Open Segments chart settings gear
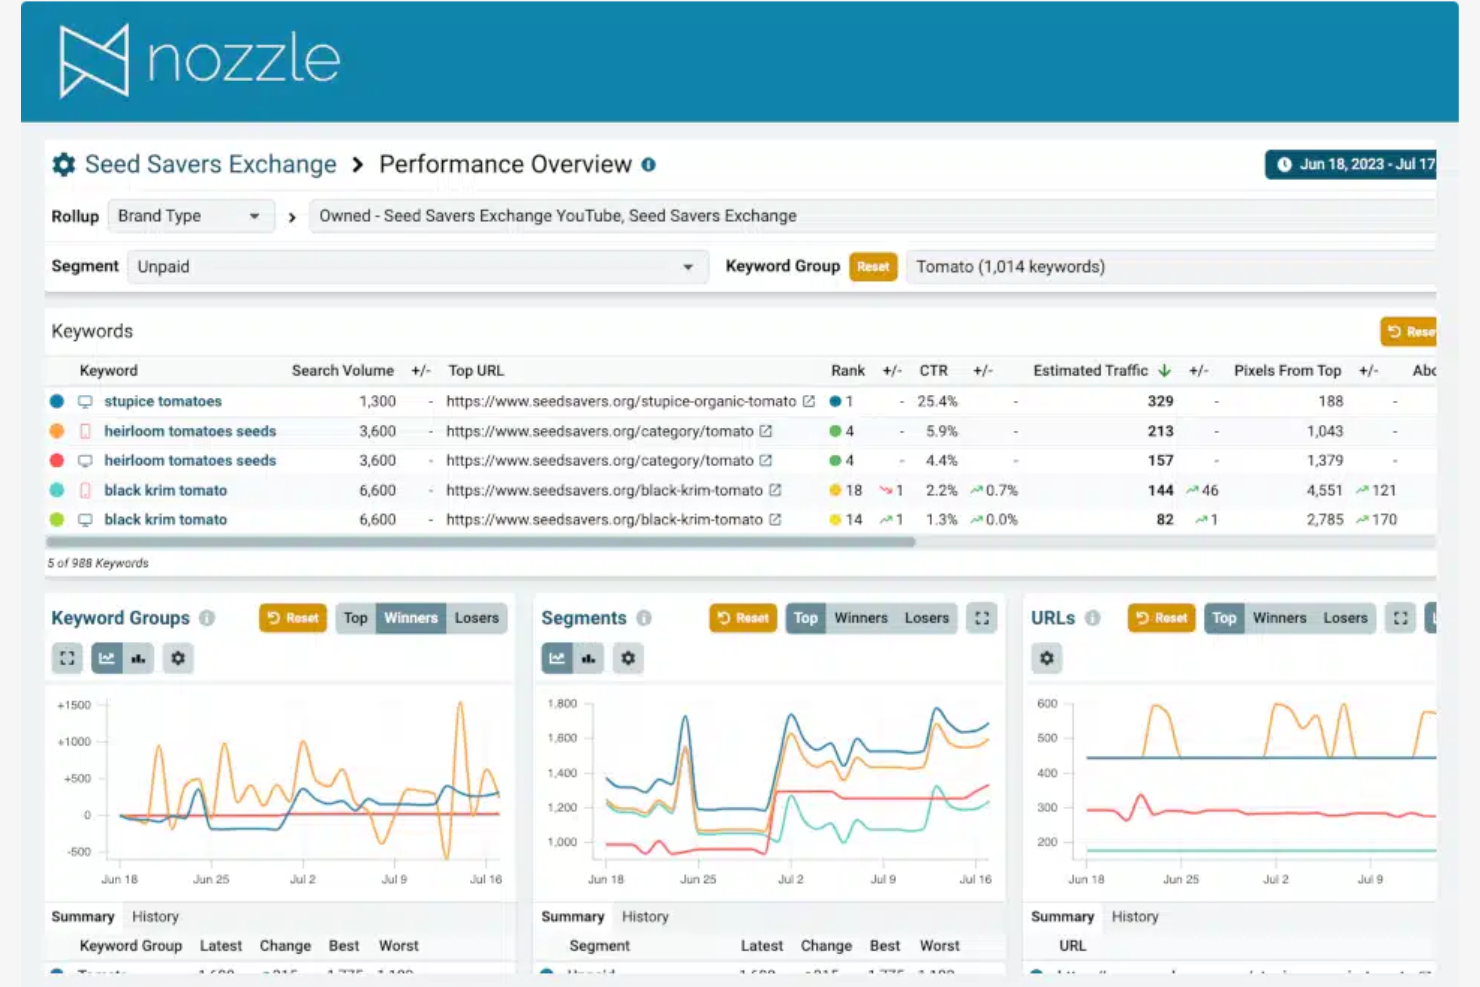1480x987 pixels. 628,658
